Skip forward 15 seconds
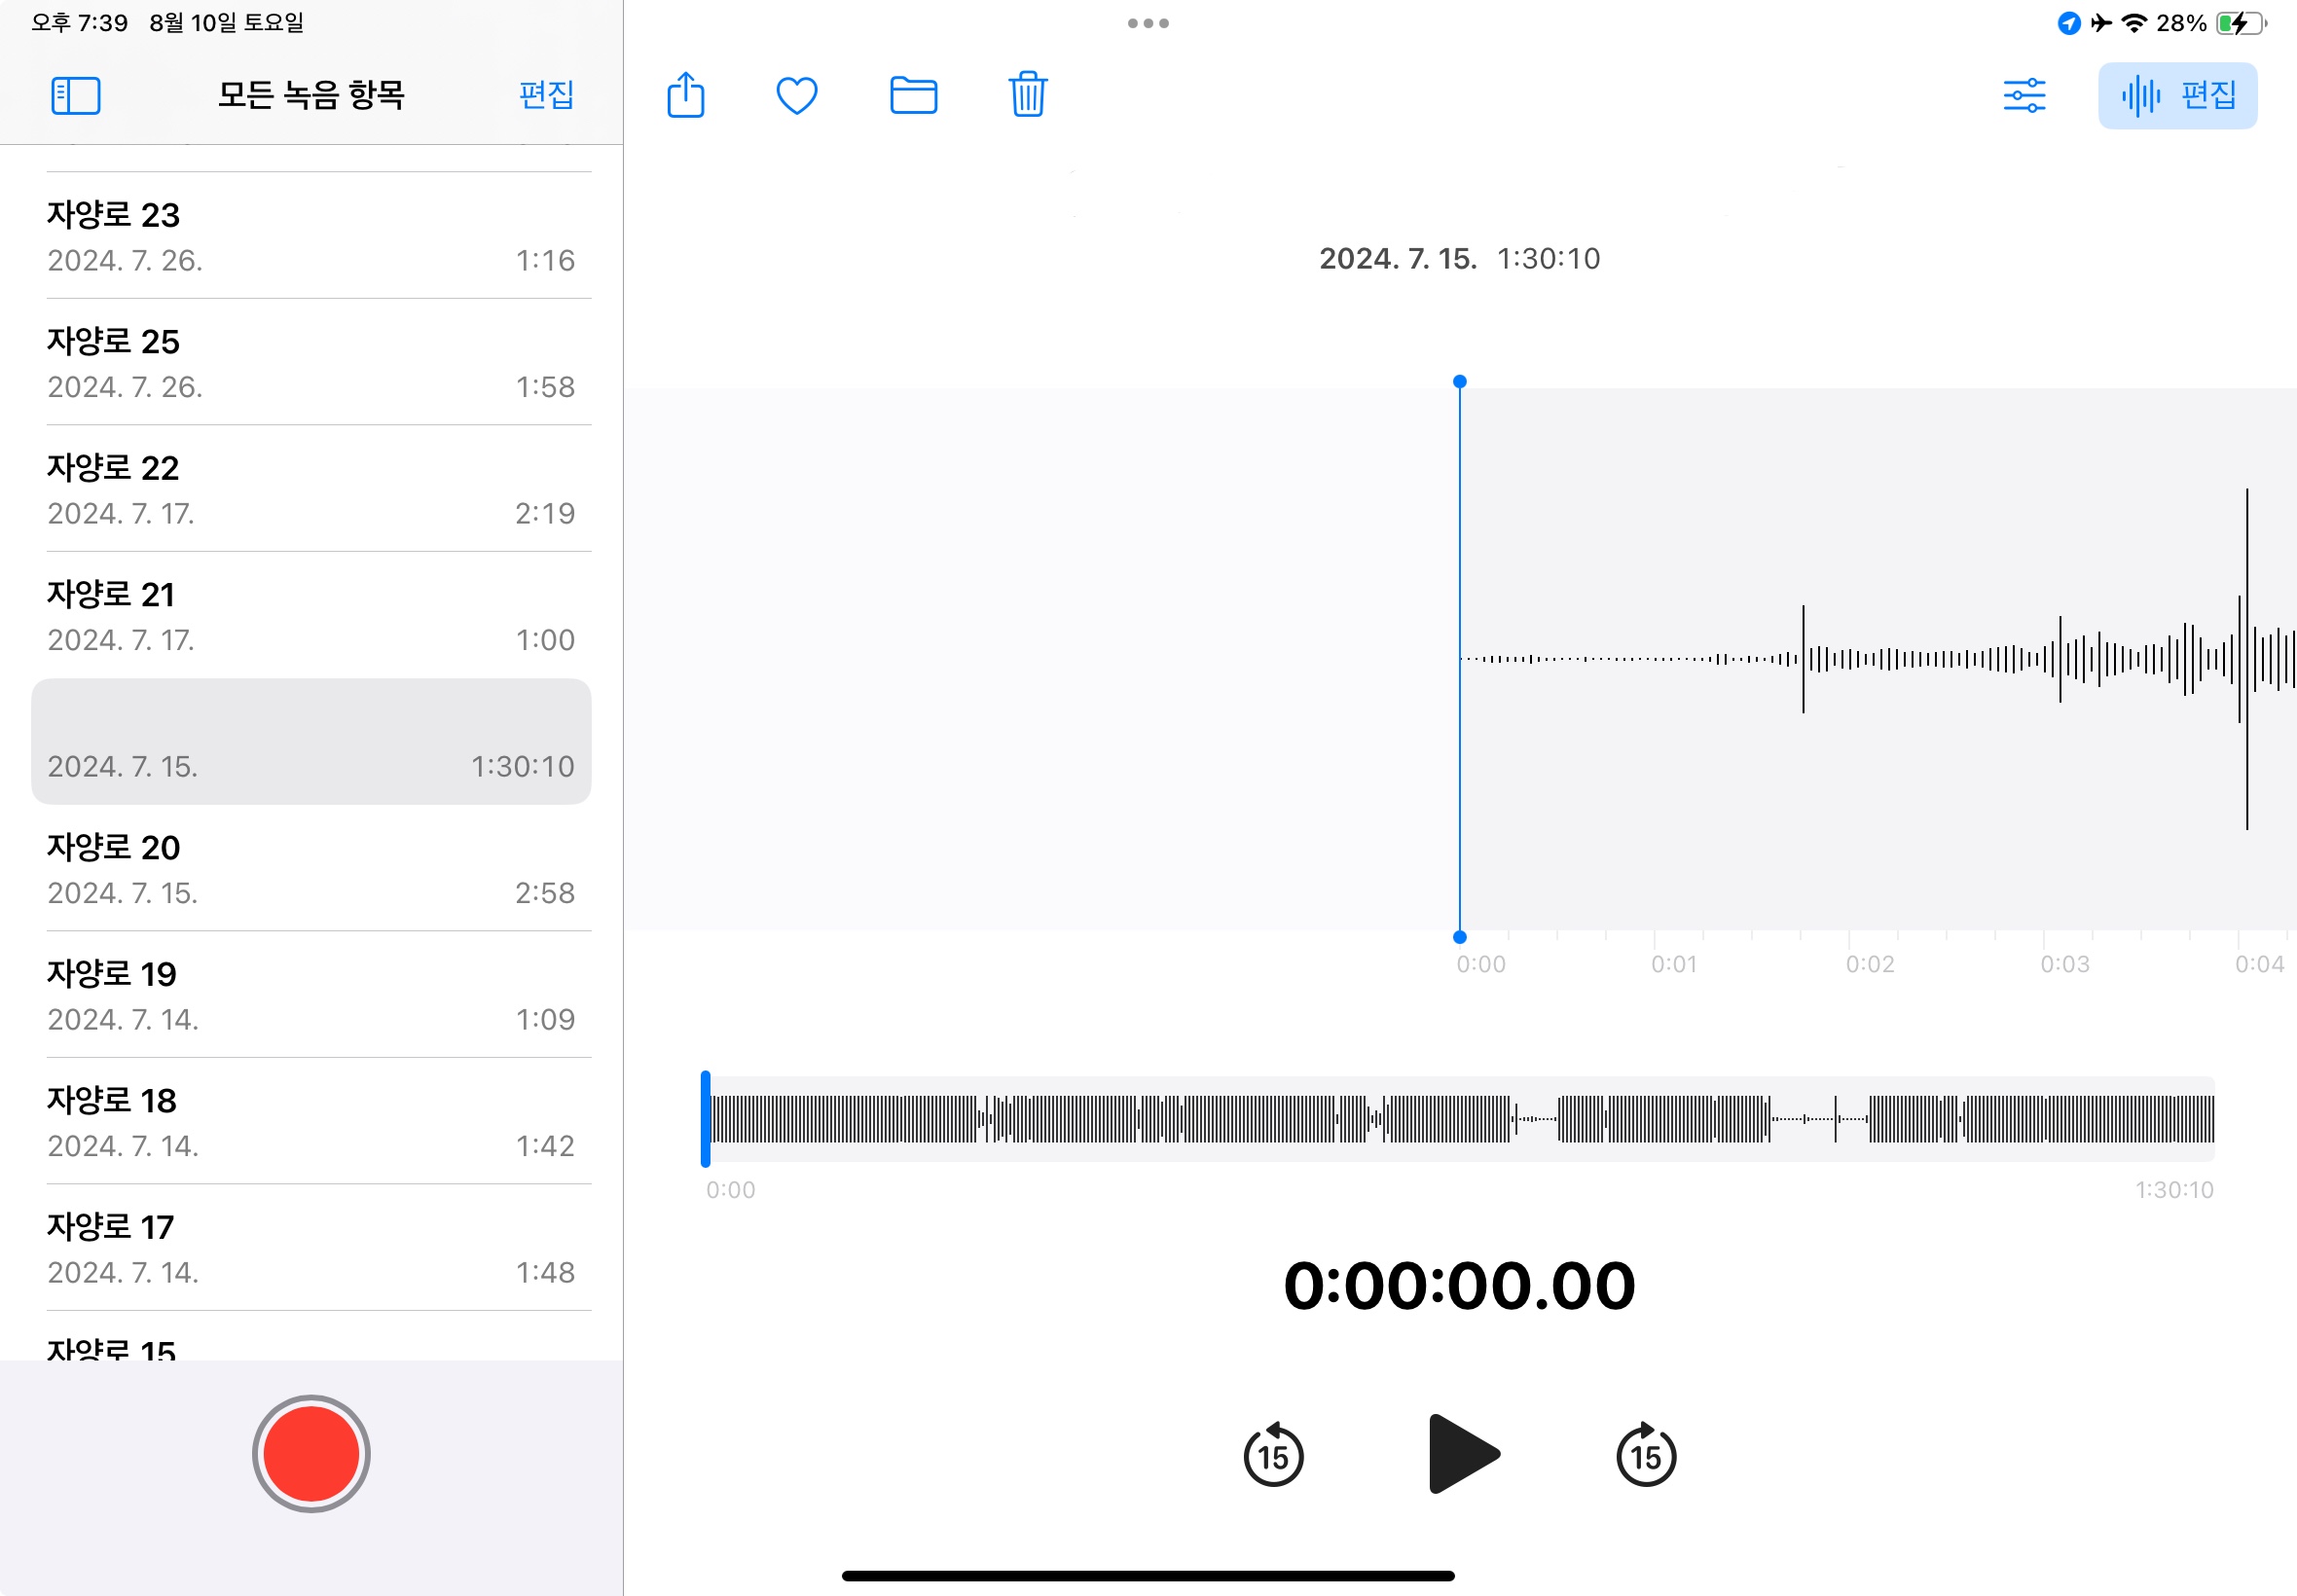Viewport: 2297px width, 1596px height. tap(1645, 1455)
